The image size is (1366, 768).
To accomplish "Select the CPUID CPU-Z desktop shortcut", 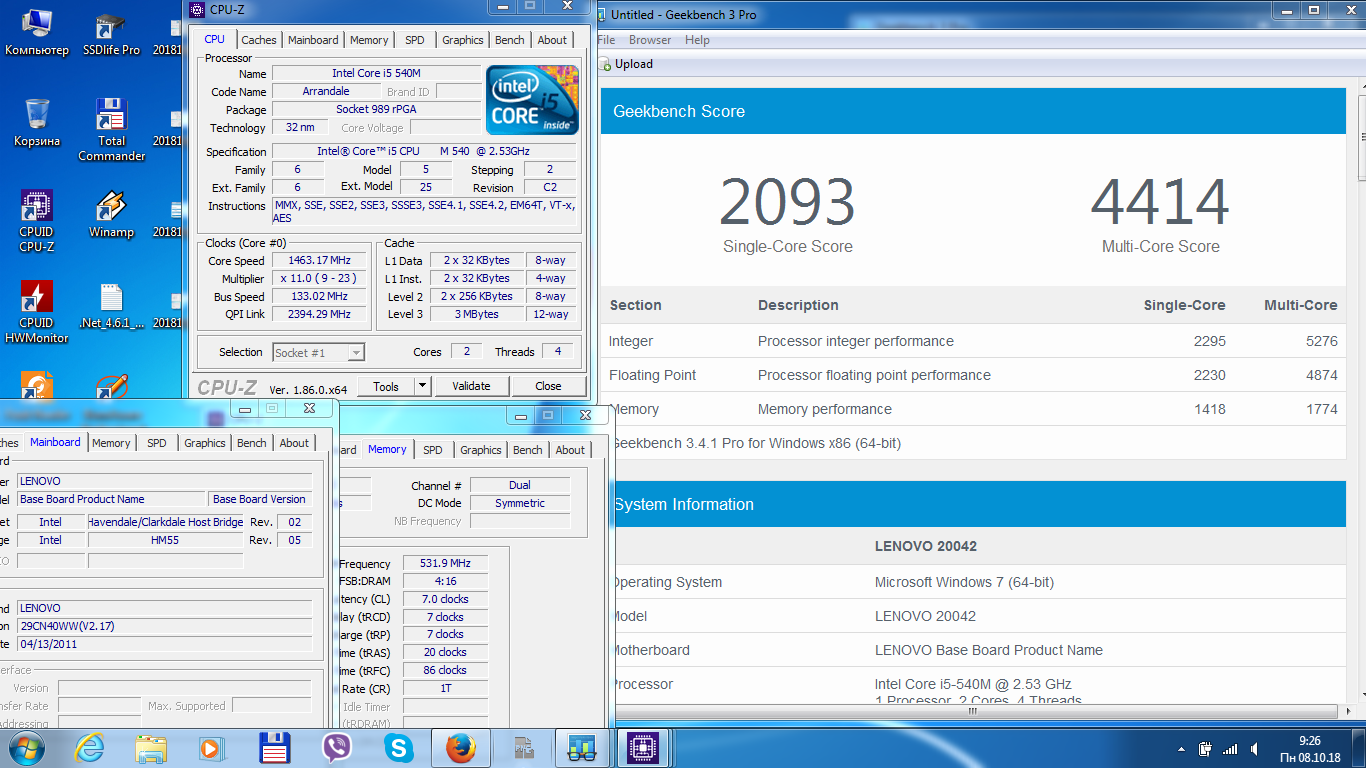I will pyautogui.click(x=37, y=221).
